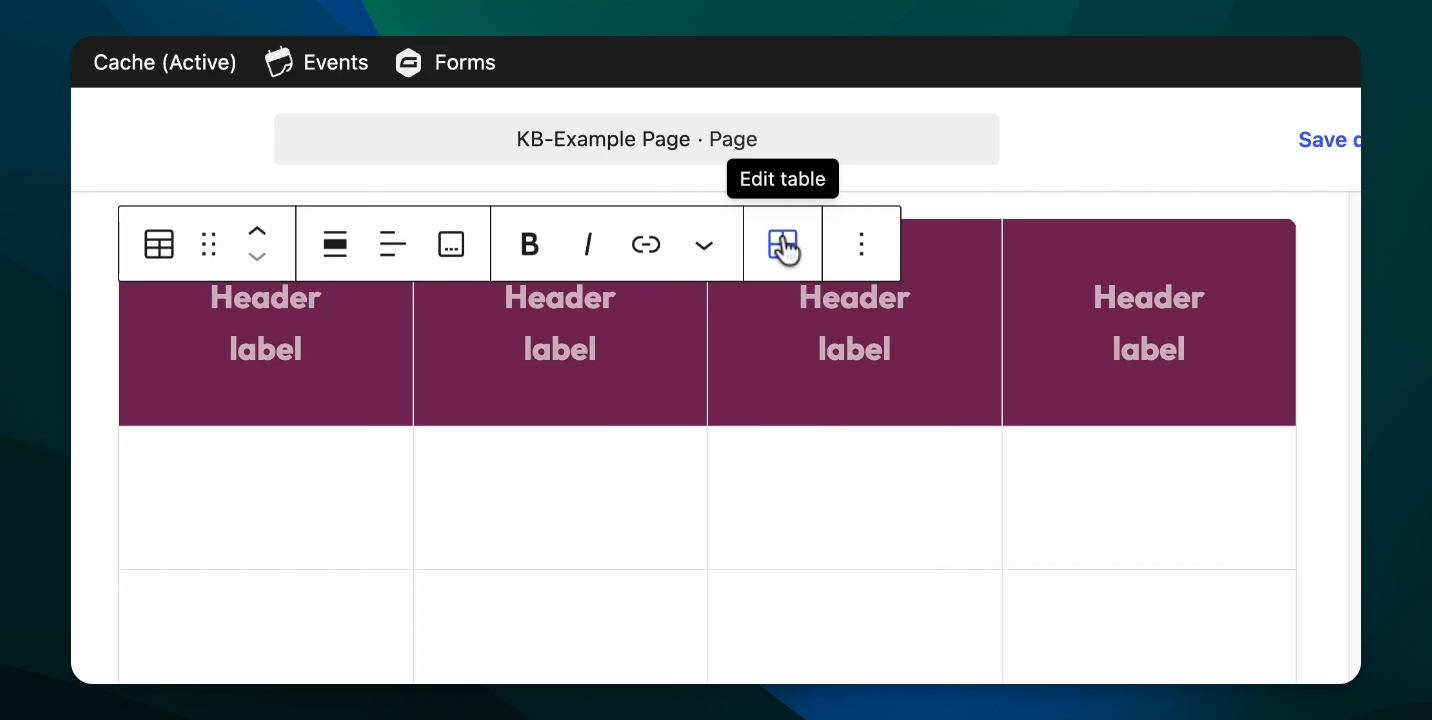Open the block alignment options
This screenshot has height=720, width=1432.
click(335, 244)
